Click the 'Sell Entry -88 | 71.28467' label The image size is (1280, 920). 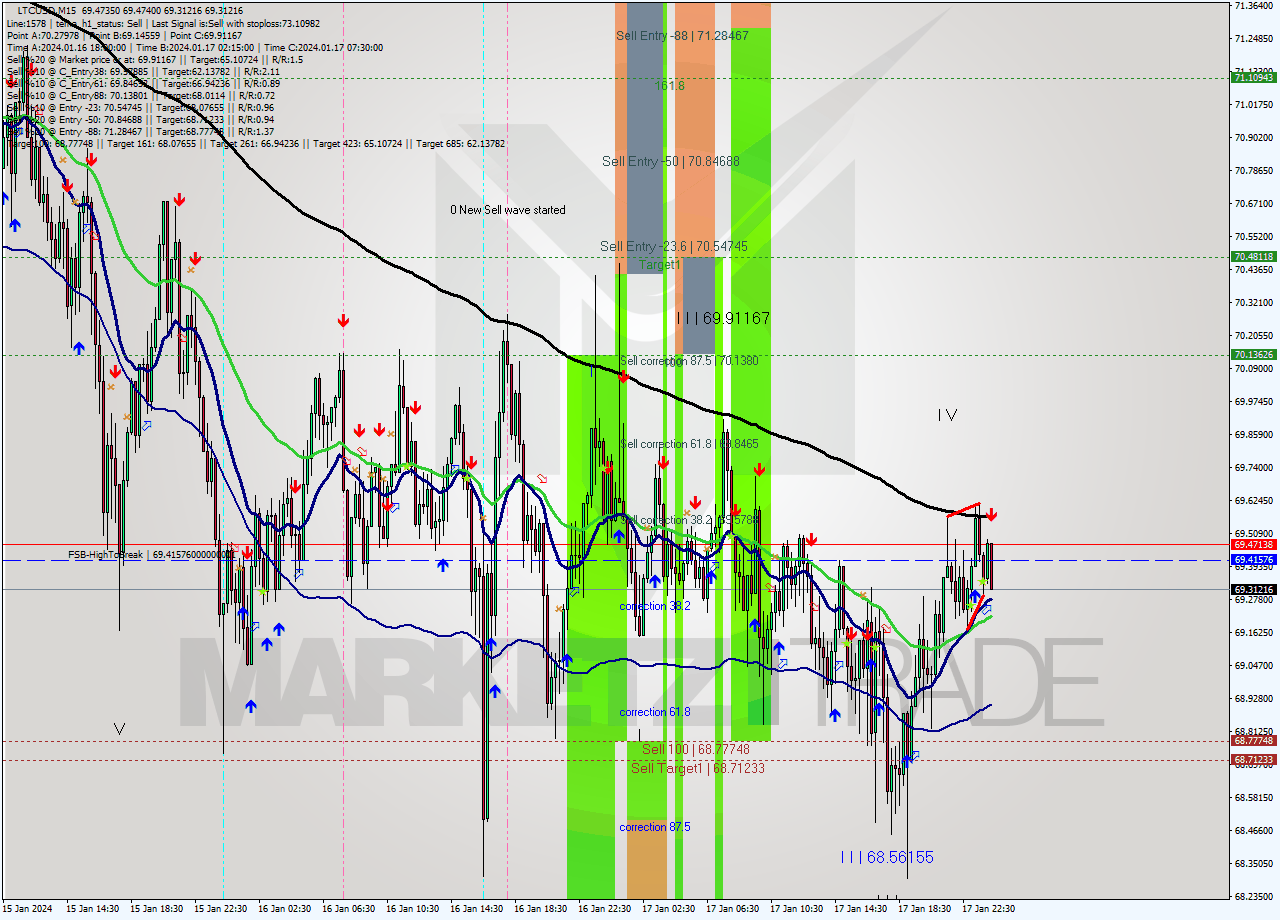pos(682,35)
